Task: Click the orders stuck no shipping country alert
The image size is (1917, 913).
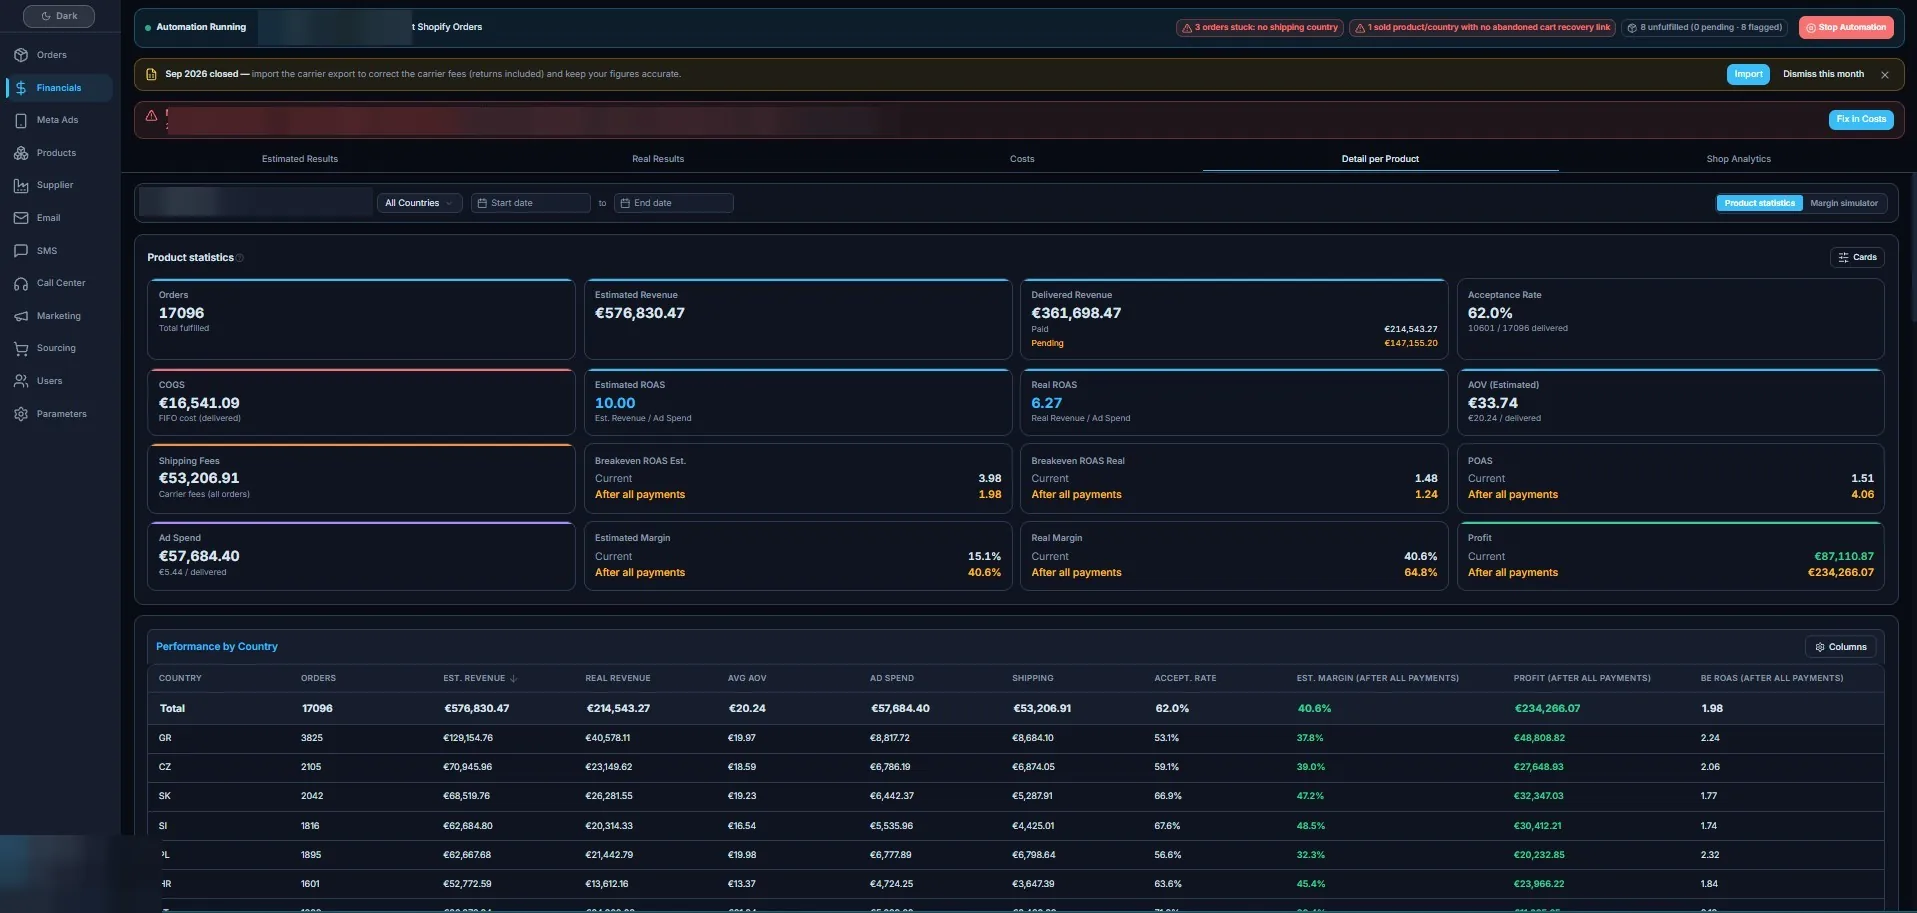Action: pyautogui.click(x=1259, y=28)
